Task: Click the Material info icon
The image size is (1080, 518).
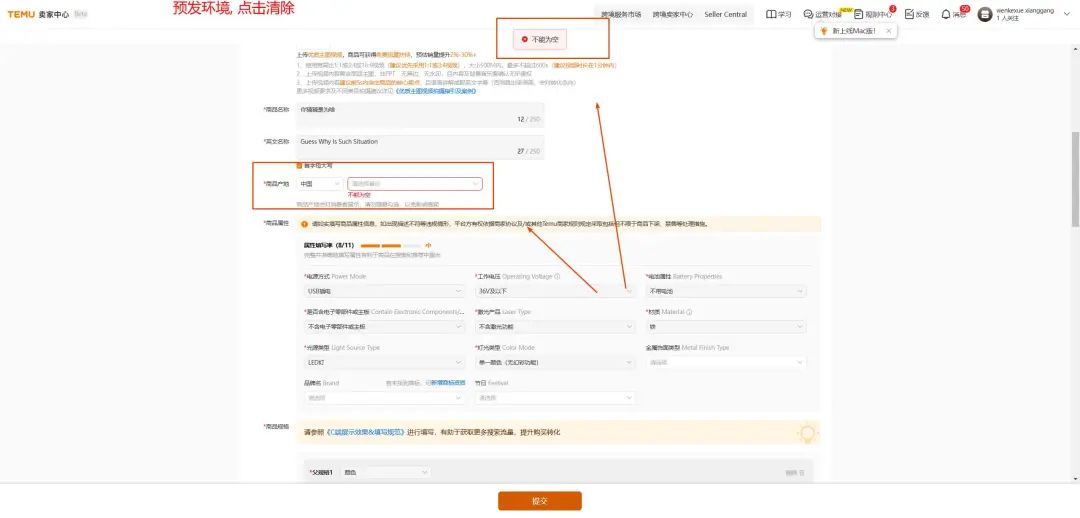Action: tap(689, 312)
